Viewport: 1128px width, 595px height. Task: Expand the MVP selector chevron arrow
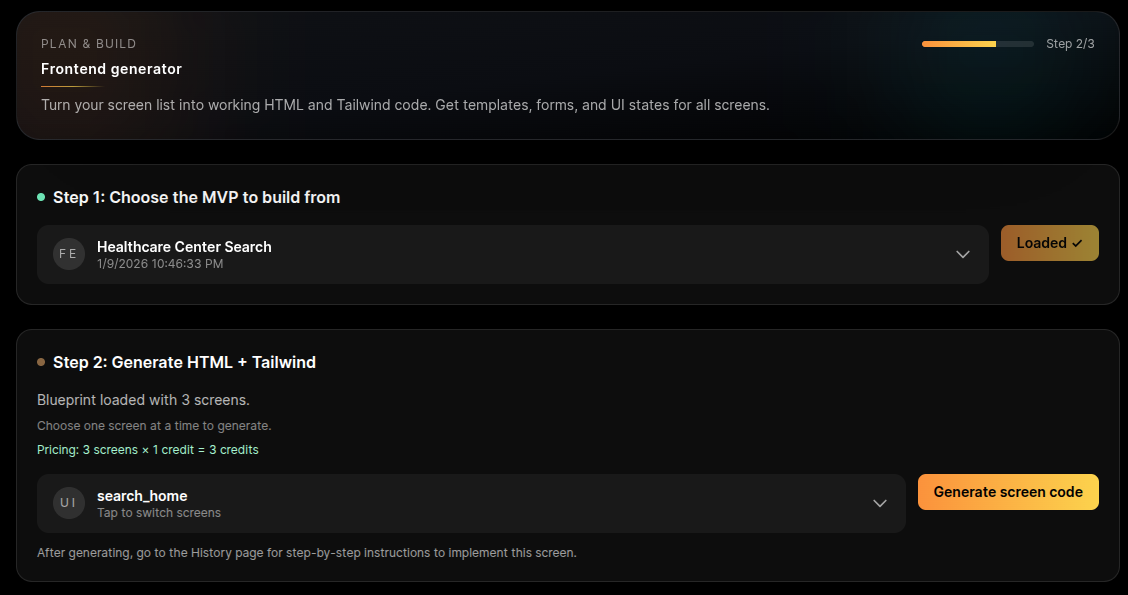click(963, 254)
